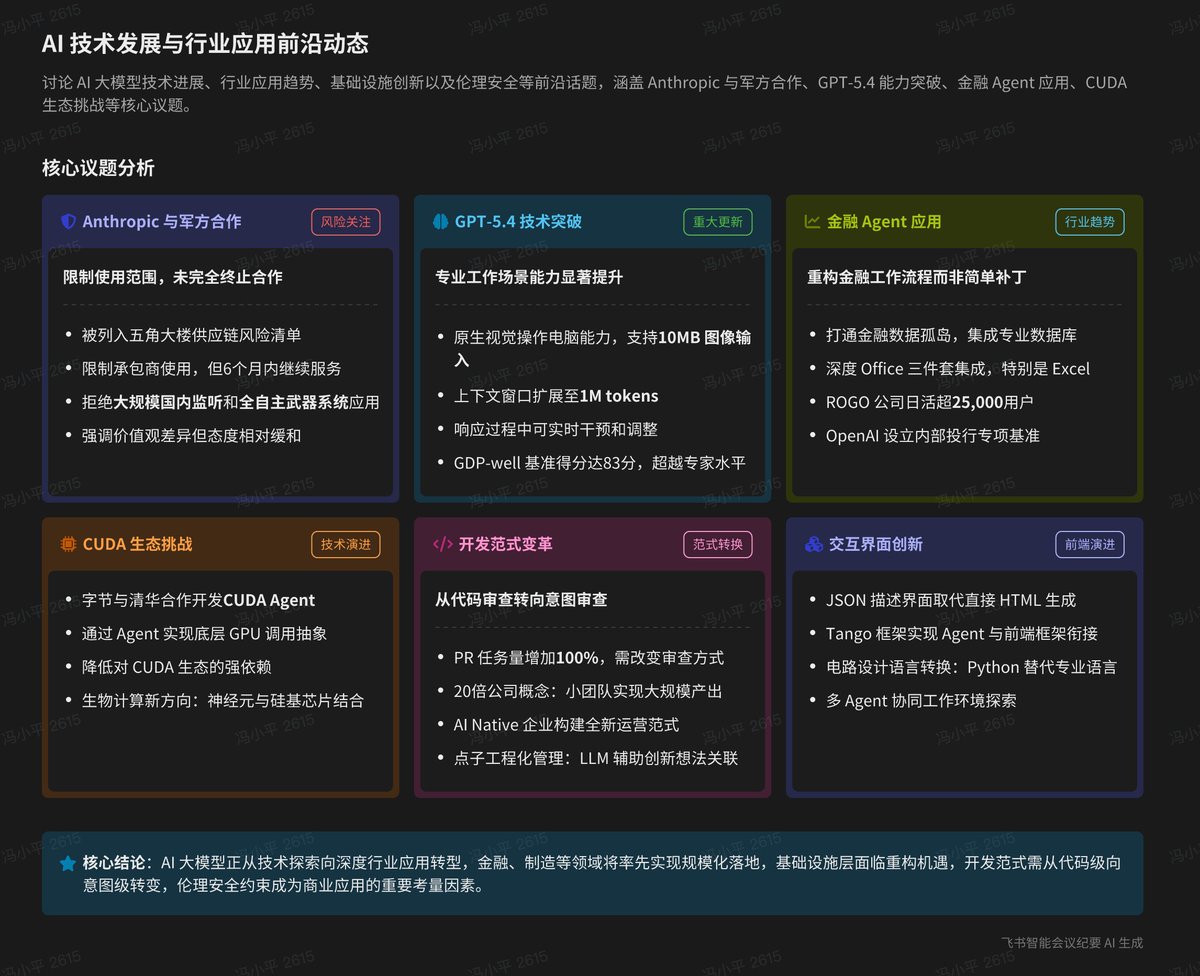
Task: Click the shield icon beside Anthropic 与军方合作
Action: click(x=69, y=222)
